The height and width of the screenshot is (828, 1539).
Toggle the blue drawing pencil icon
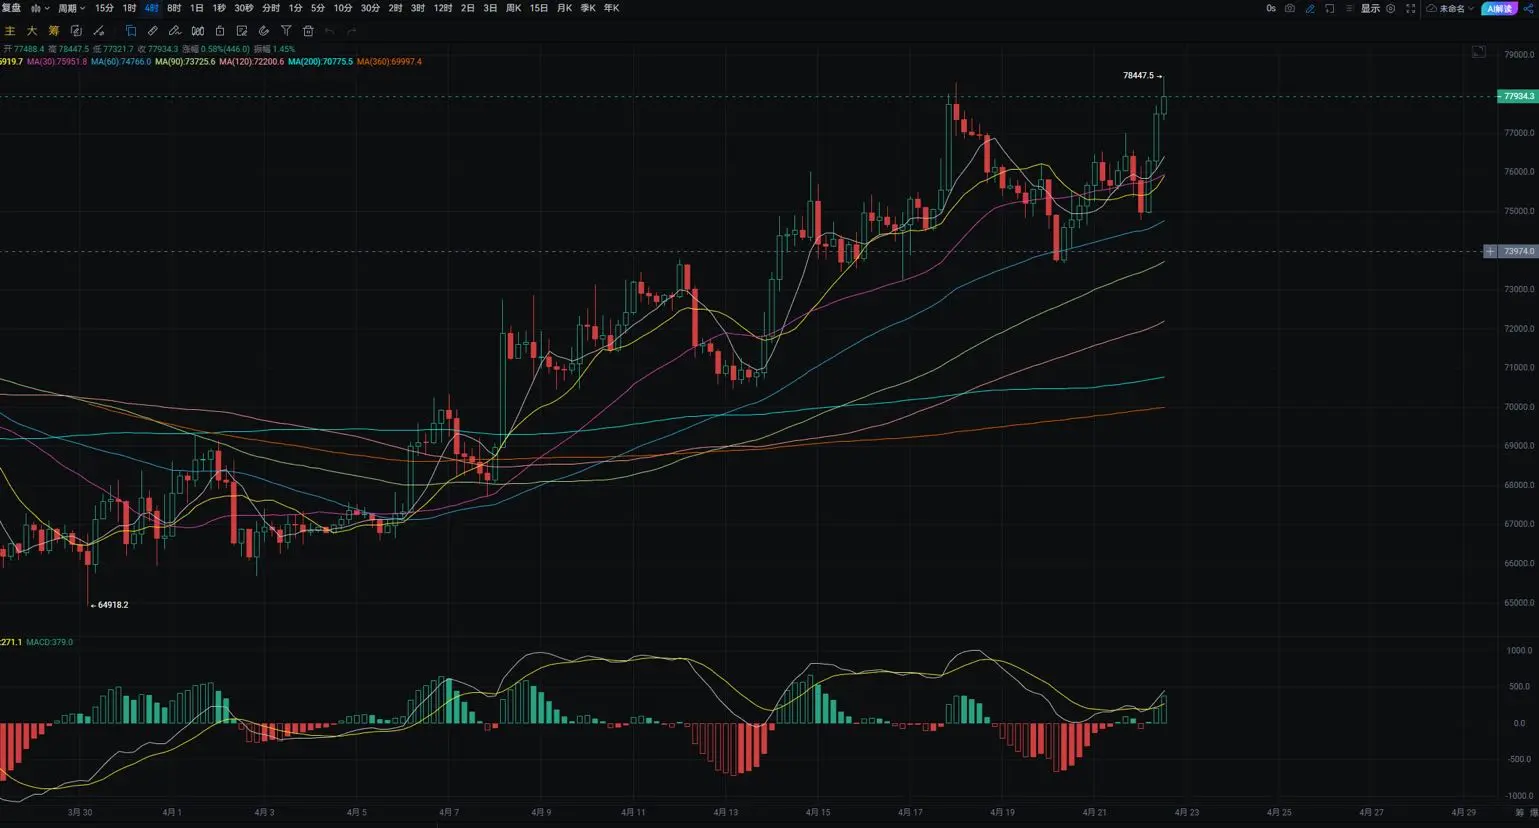[1310, 8]
